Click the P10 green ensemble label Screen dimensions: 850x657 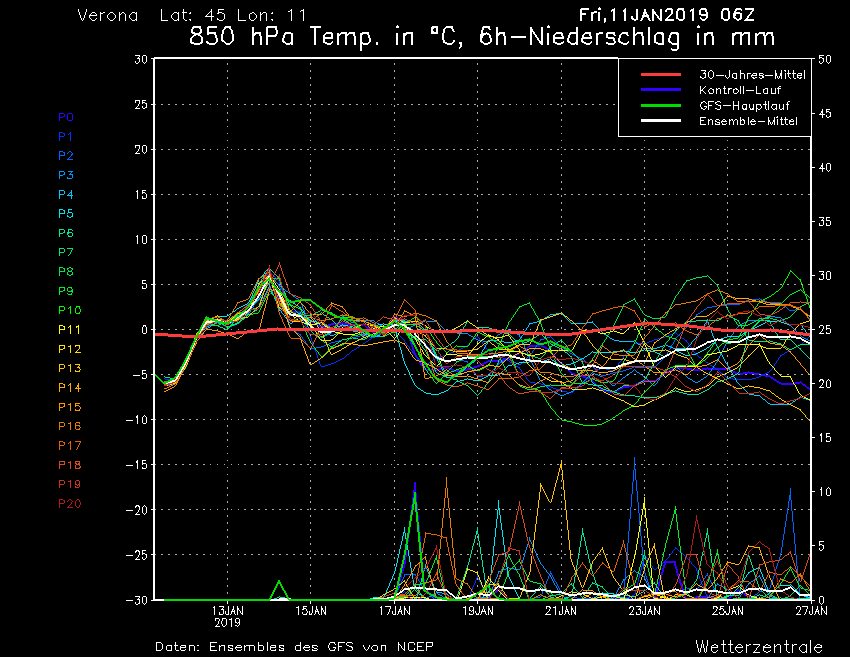pos(69,310)
